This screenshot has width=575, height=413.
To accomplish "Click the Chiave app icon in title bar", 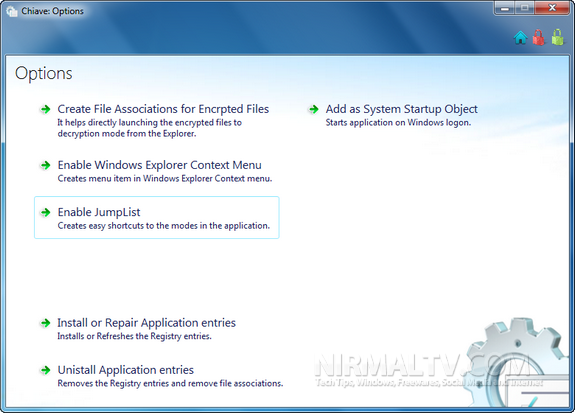I will point(12,11).
